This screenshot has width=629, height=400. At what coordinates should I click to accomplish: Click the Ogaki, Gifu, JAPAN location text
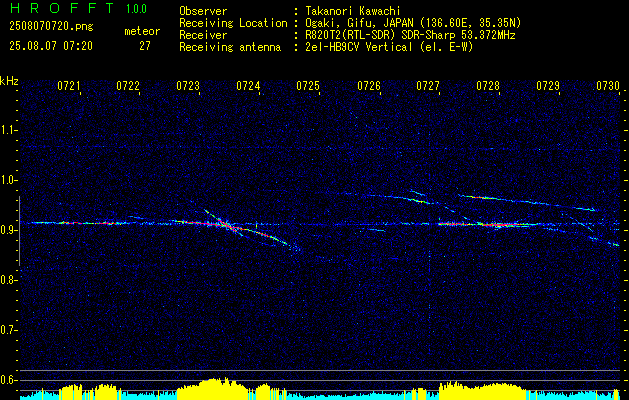pos(413,23)
